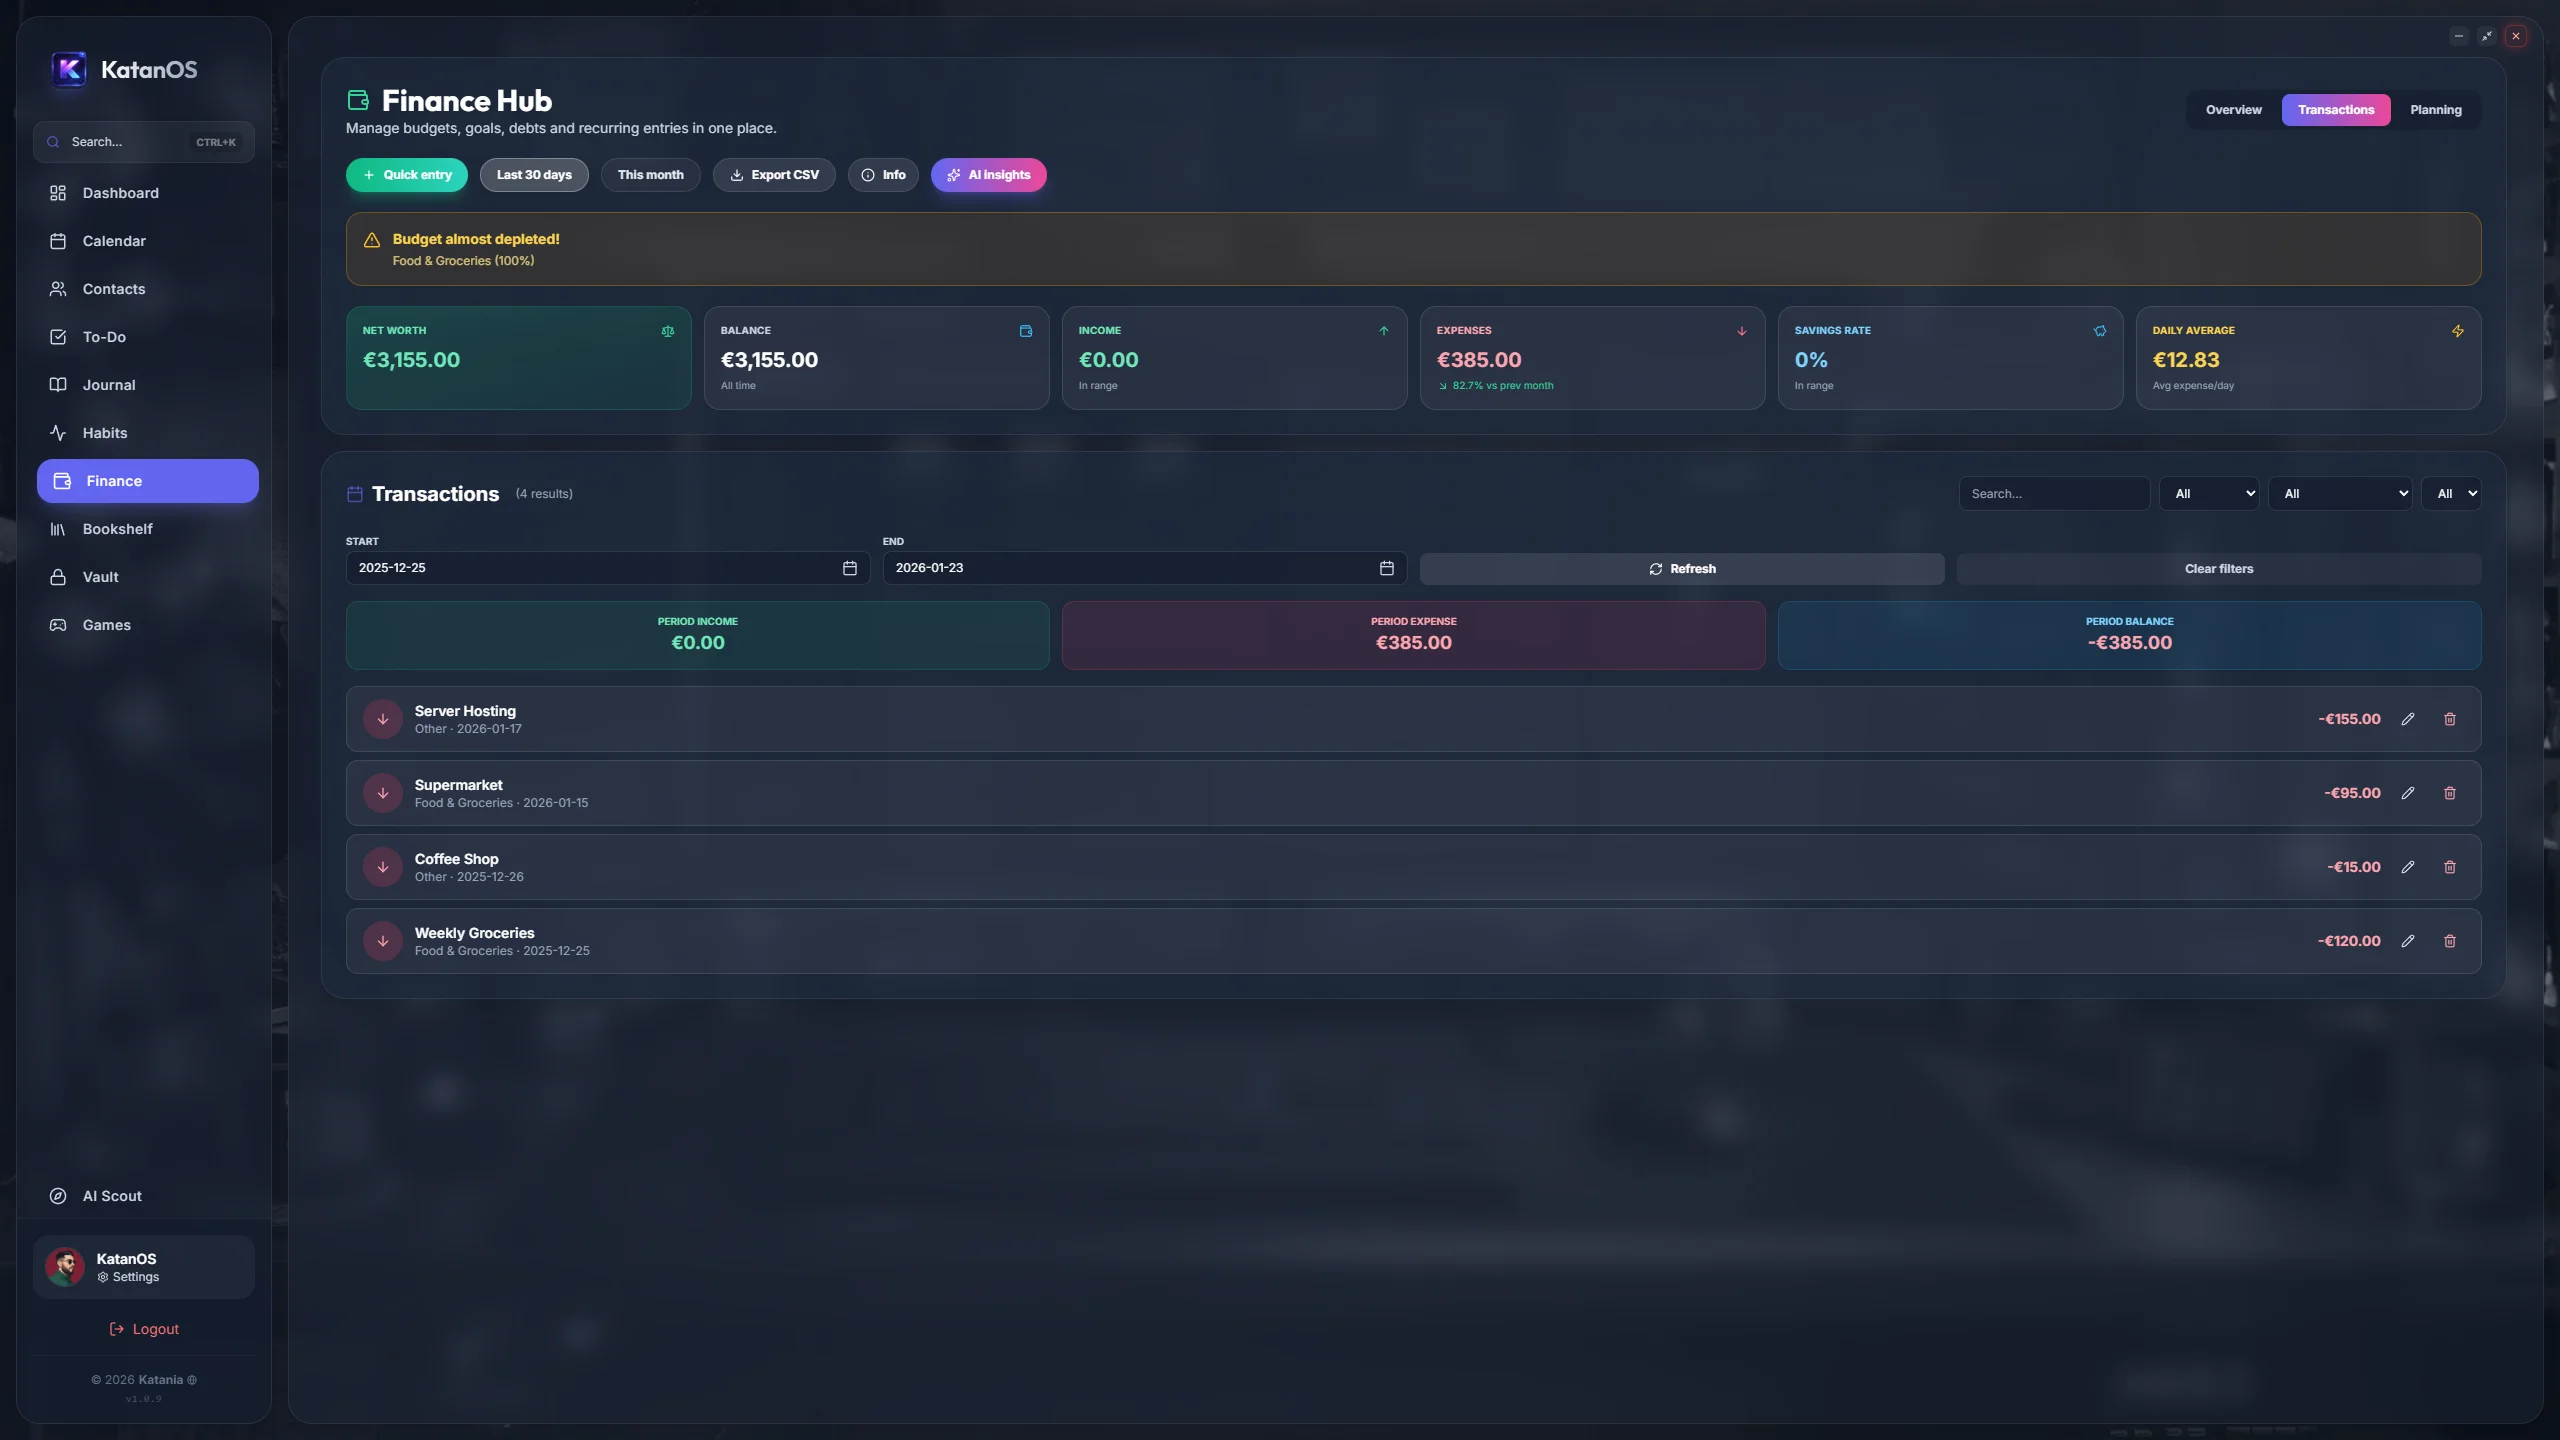Open the Vault sidebar item
The width and height of the screenshot is (2560, 1440).
[100, 577]
